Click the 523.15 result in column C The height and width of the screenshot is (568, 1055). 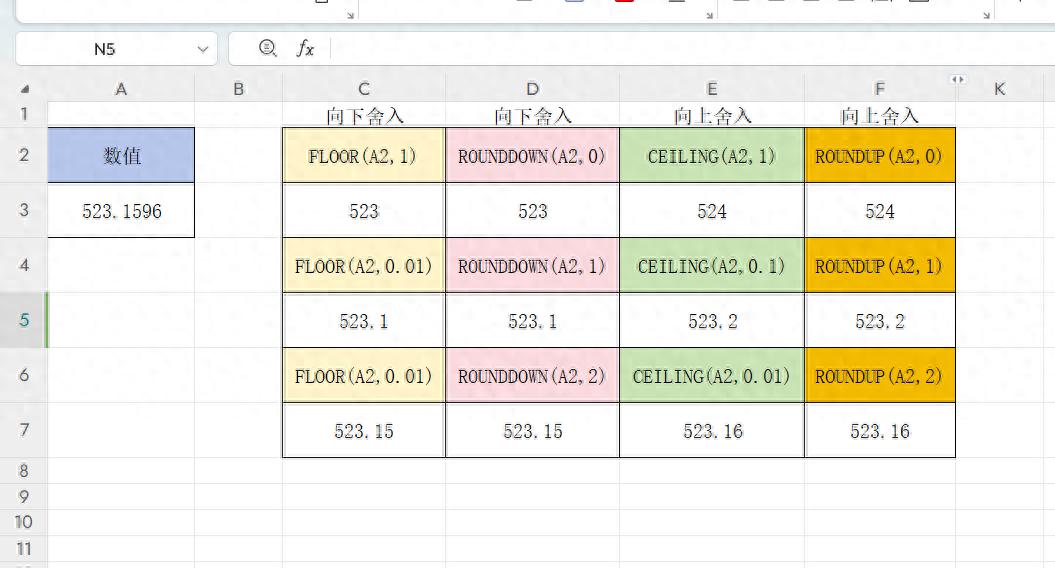click(364, 430)
